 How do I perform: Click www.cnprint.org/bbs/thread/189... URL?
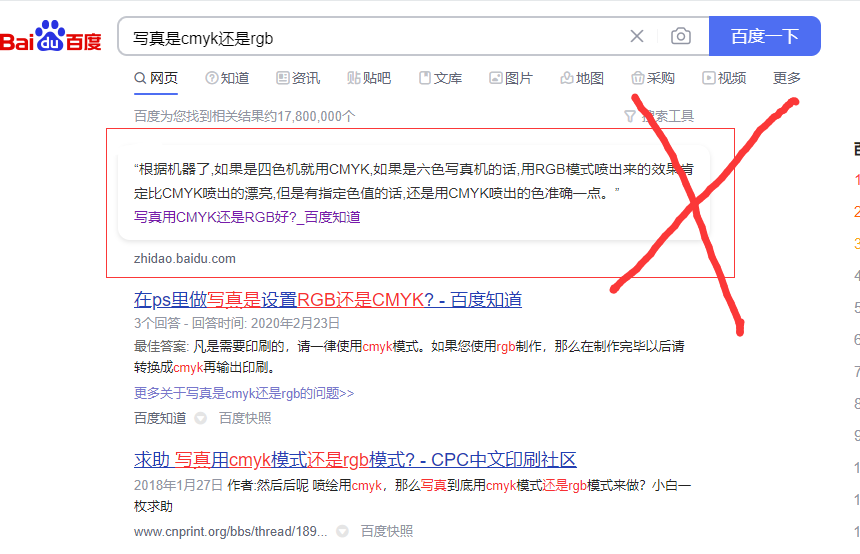tap(230, 532)
